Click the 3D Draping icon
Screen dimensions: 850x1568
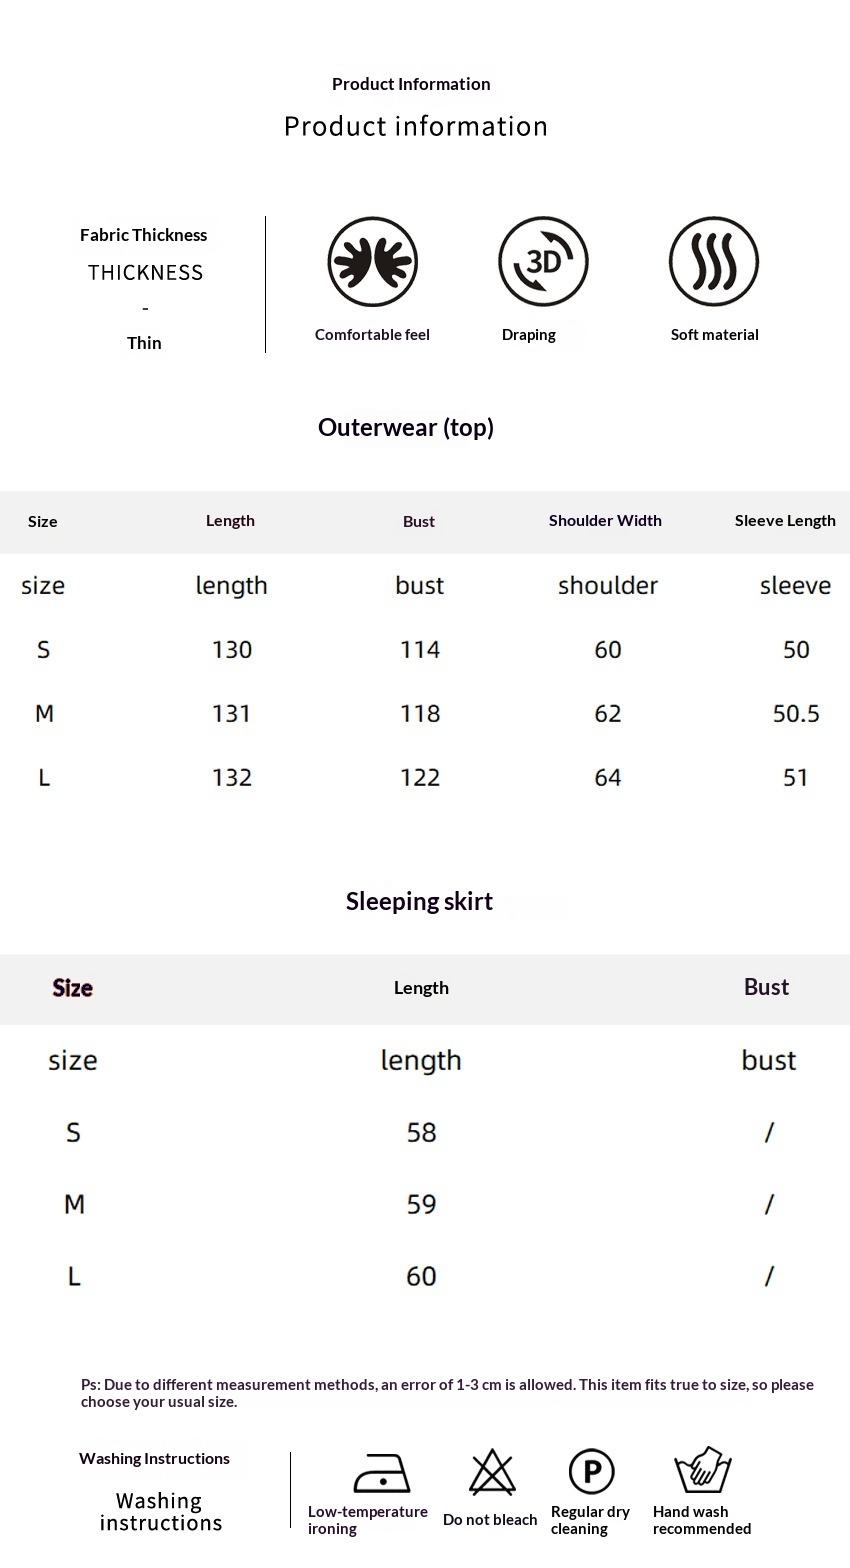[543, 262]
